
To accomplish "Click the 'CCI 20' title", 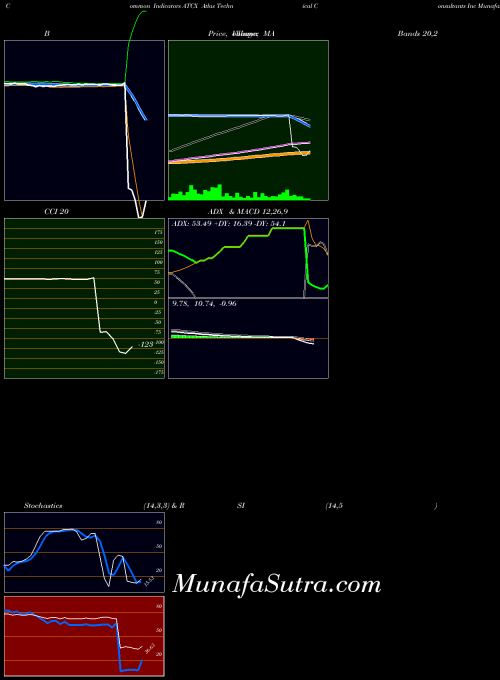I will [56, 212].
